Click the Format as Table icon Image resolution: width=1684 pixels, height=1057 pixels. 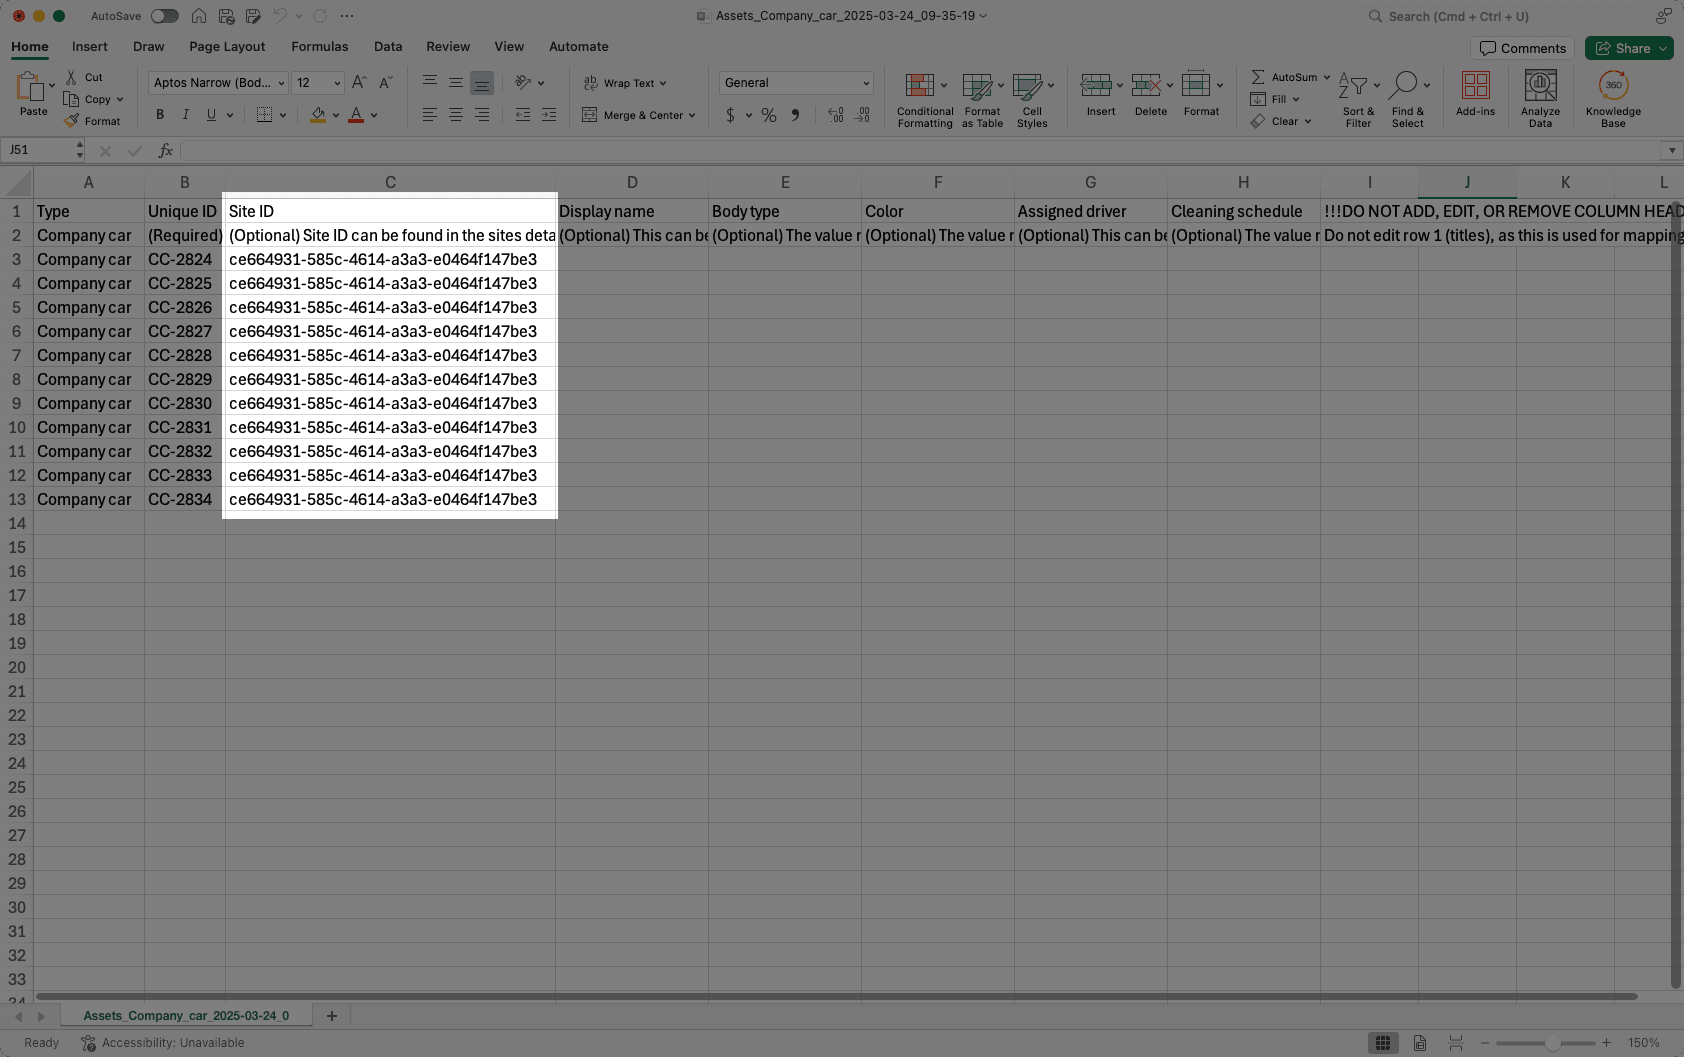pos(980,97)
